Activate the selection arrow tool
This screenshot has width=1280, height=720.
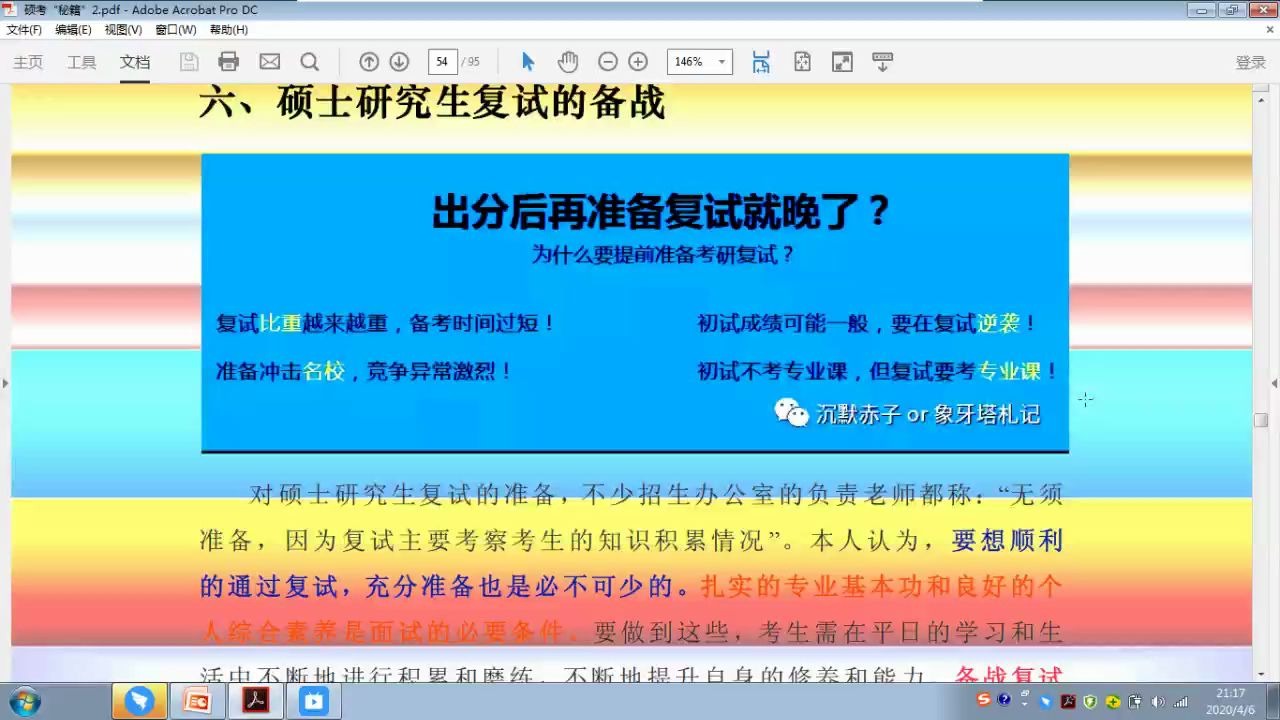click(528, 61)
